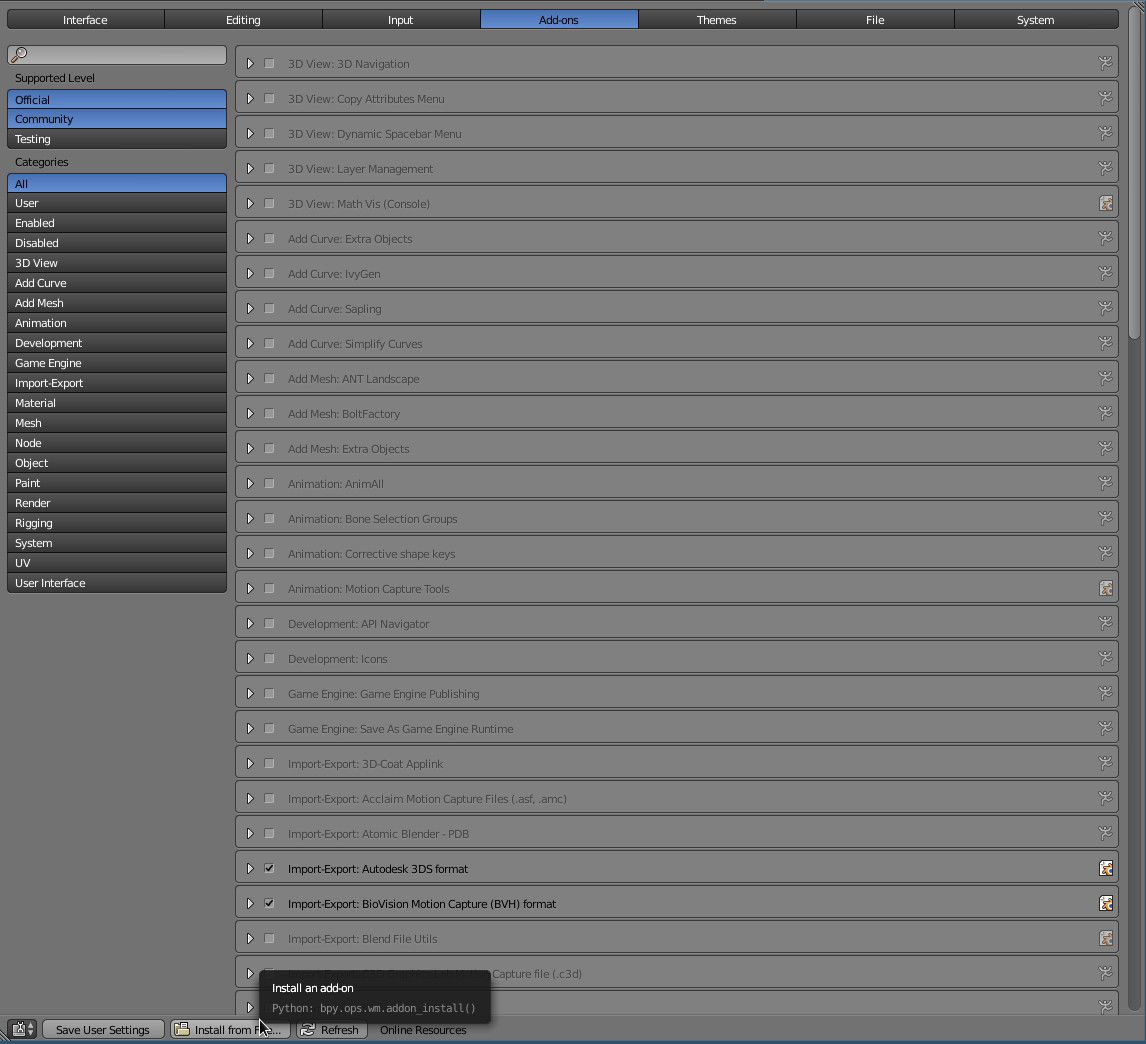Open Online Resources menu
Image resolution: width=1146 pixels, height=1044 pixels.
[x=423, y=1029]
